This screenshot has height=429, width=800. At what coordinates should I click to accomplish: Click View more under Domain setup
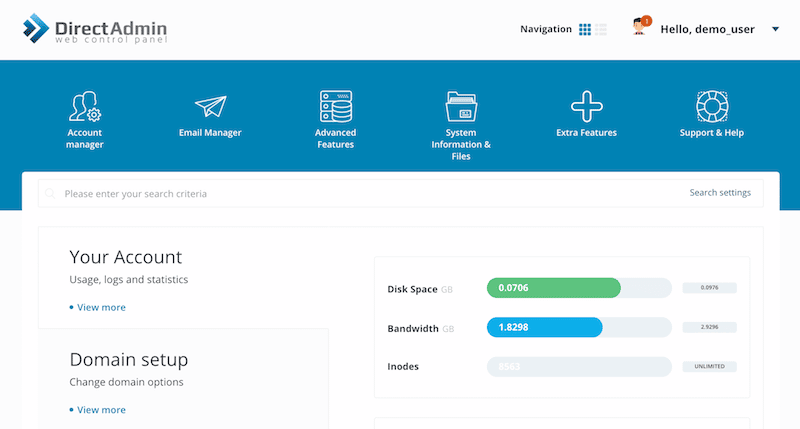[101, 410]
